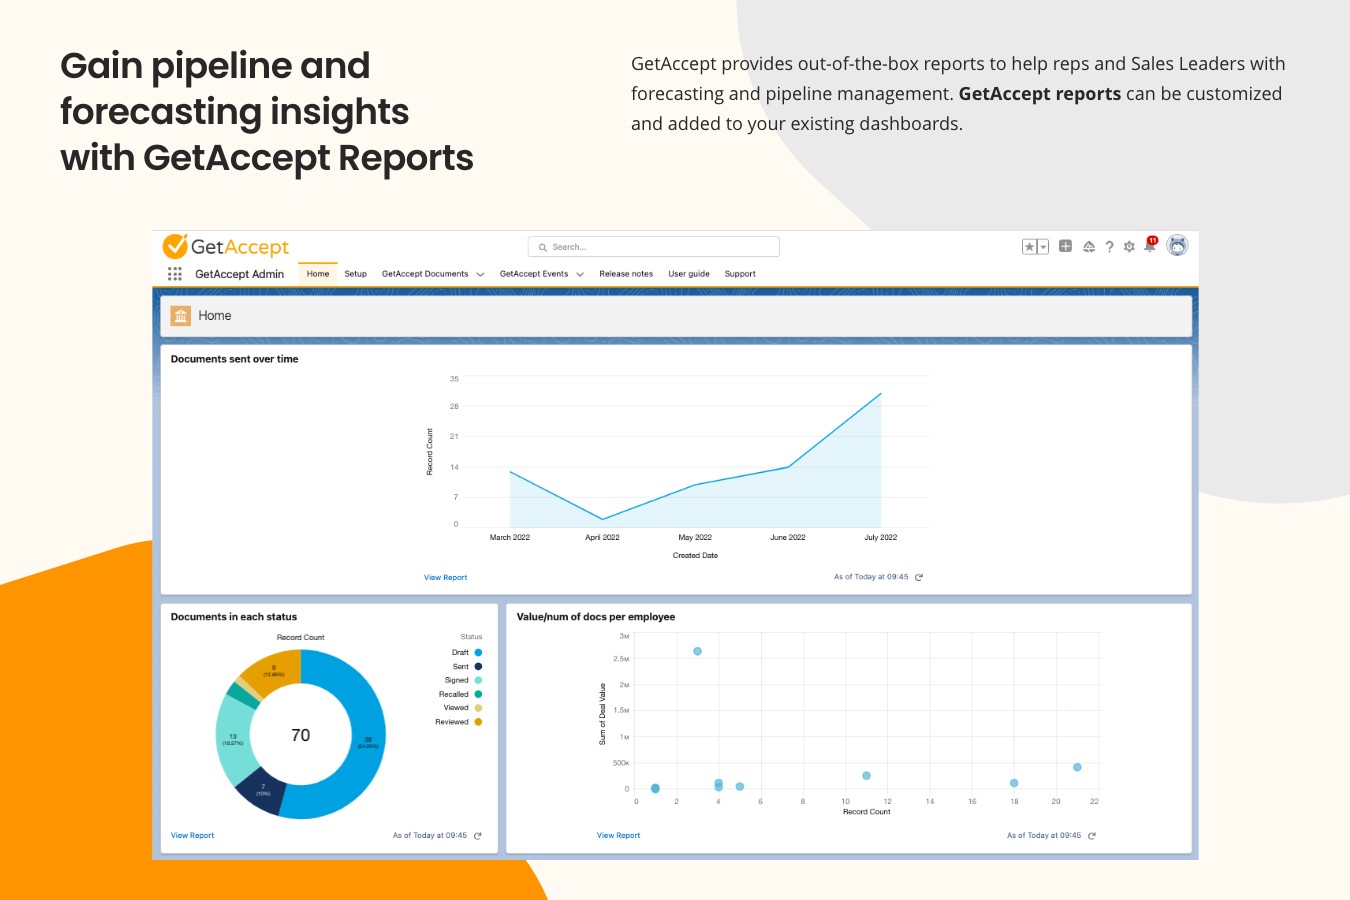
Task: Select the Draft status color swatch
Action: (478, 652)
